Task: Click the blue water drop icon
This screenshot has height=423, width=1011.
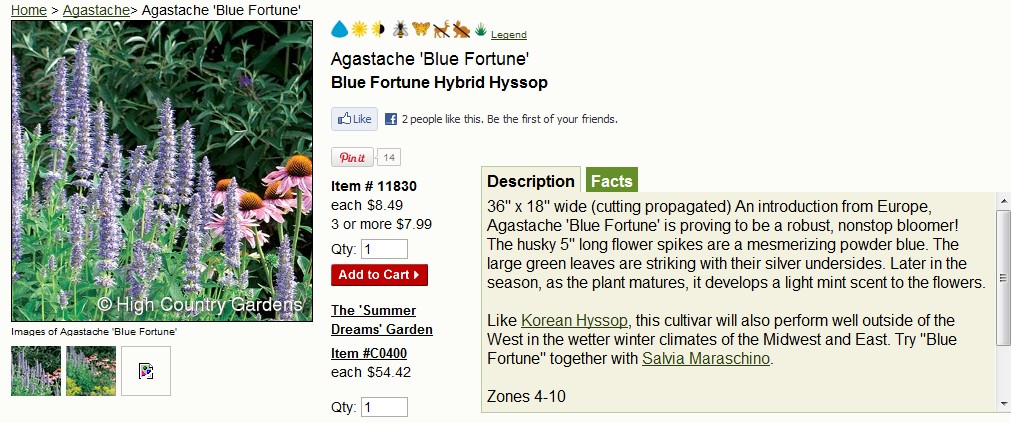Action: point(339,29)
